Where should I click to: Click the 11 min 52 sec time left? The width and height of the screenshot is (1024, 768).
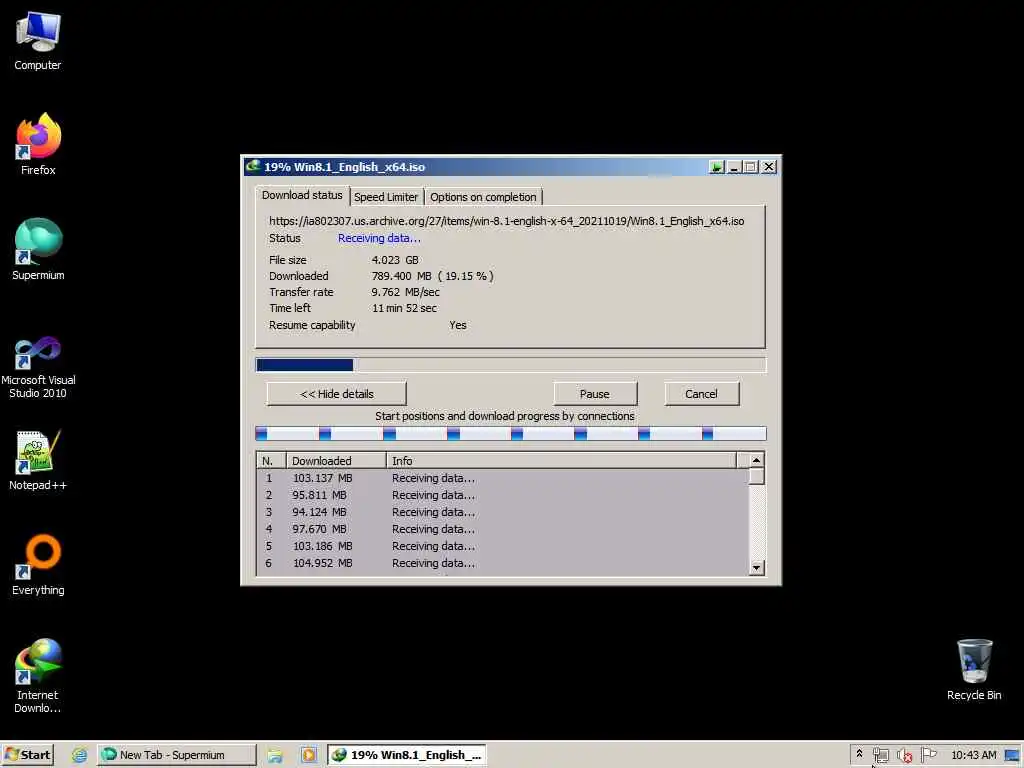pyautogui.click(x=404, y=308)
